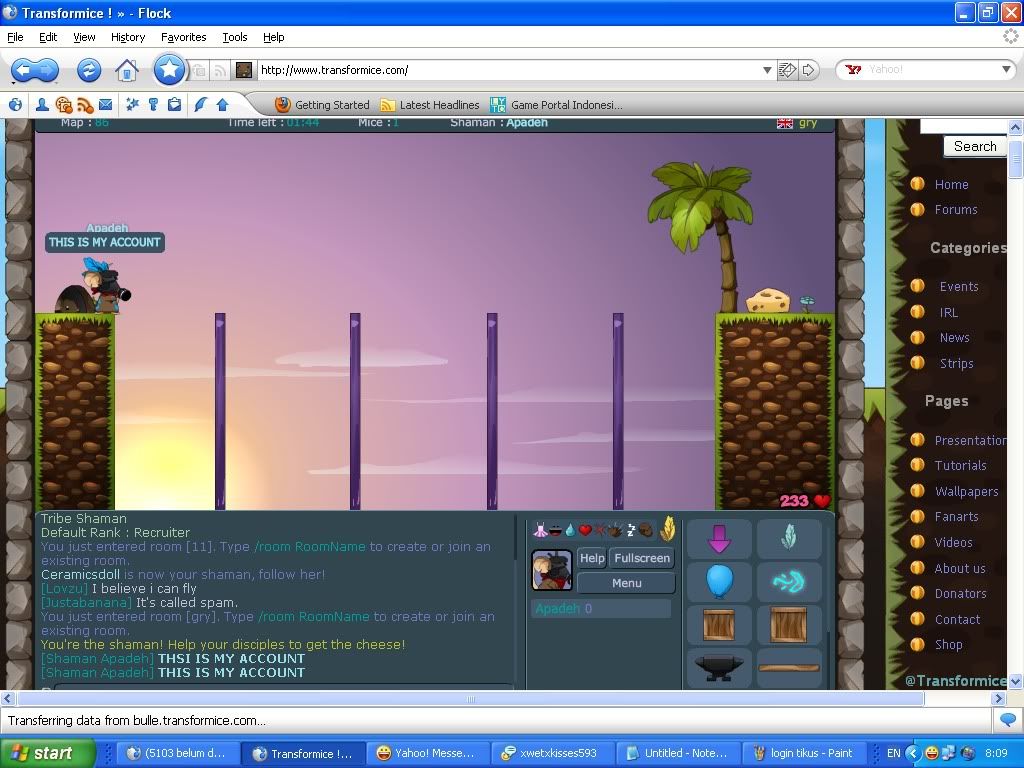Star this page as a favorite
1024x768 pixels.
click(169, 69)
